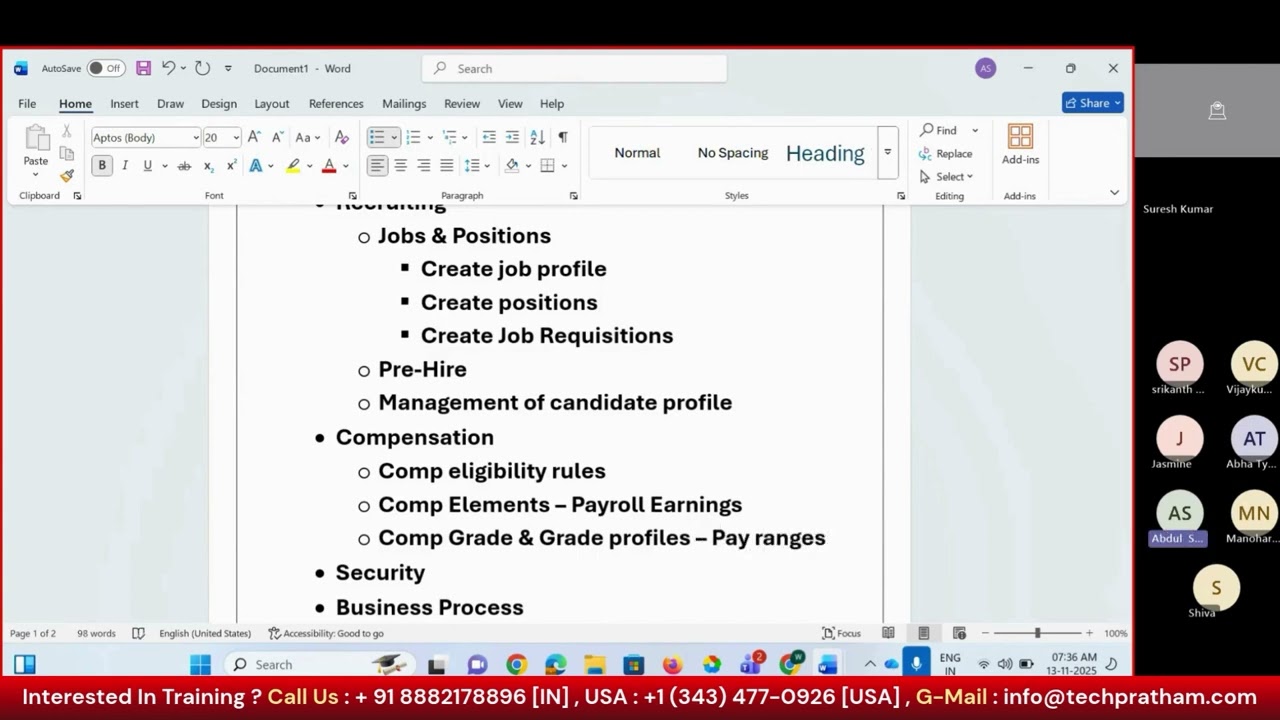Click Find in the Editing group
This screenshot has width=1280, height=720.
[x=939, y=131]
